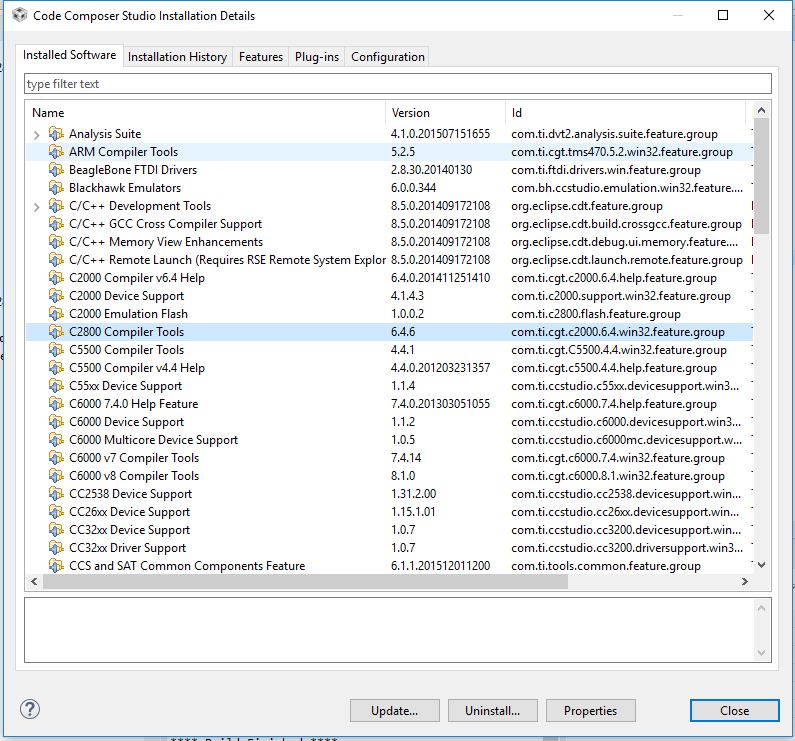
Task: Sort the list by Version column header
Action: click(445, 113)
